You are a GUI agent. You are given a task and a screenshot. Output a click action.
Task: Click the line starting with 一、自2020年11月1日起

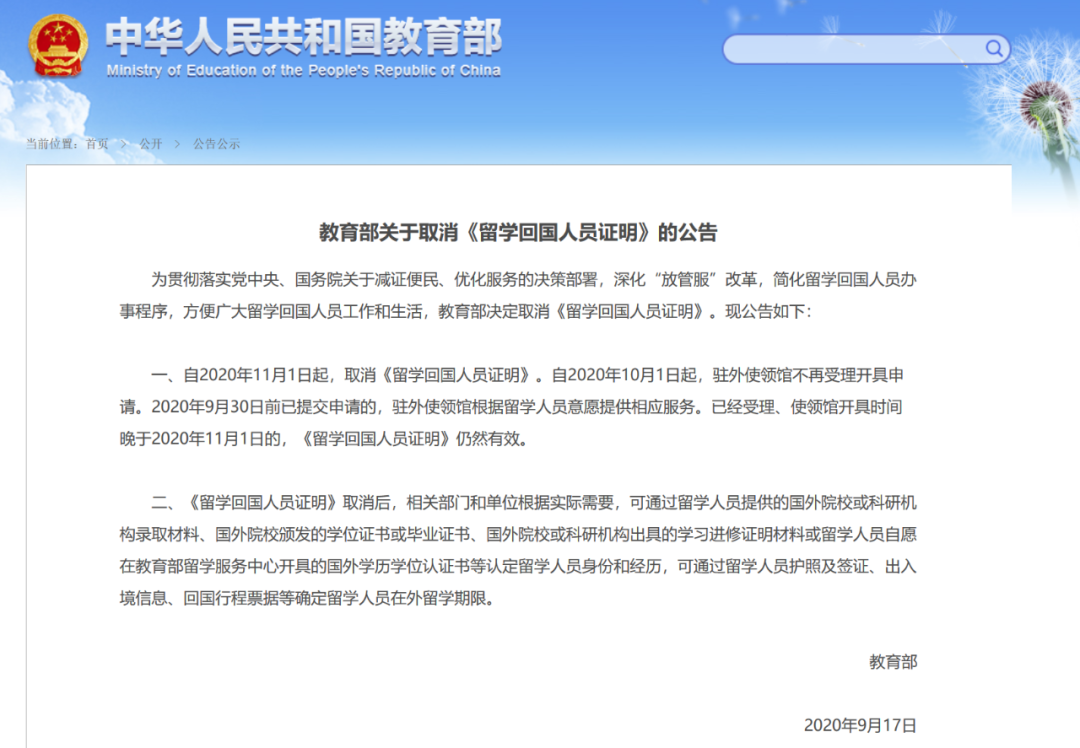tap(527, 375)
